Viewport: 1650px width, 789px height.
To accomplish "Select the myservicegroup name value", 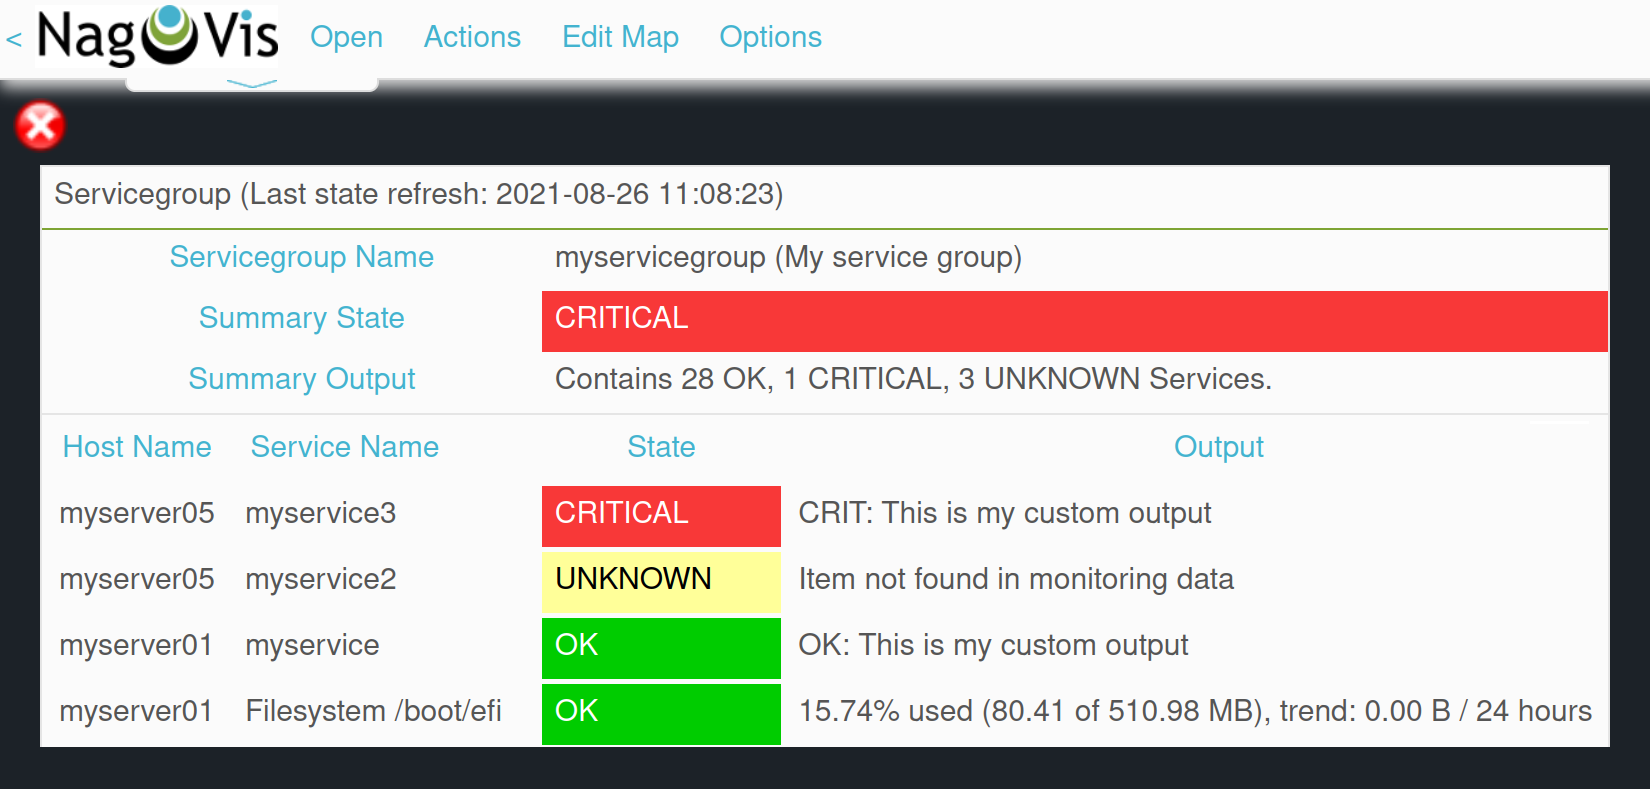I will click(x=788, y=257).
